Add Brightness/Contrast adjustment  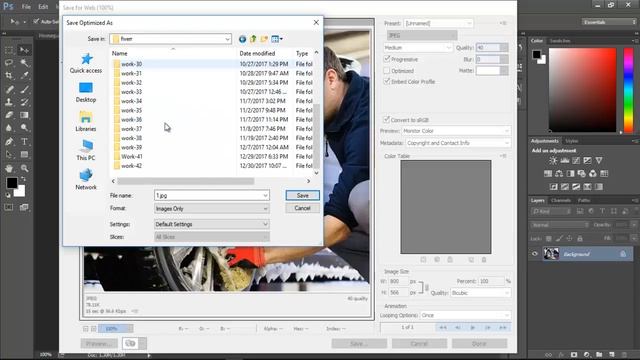click(x=553, y=160)
